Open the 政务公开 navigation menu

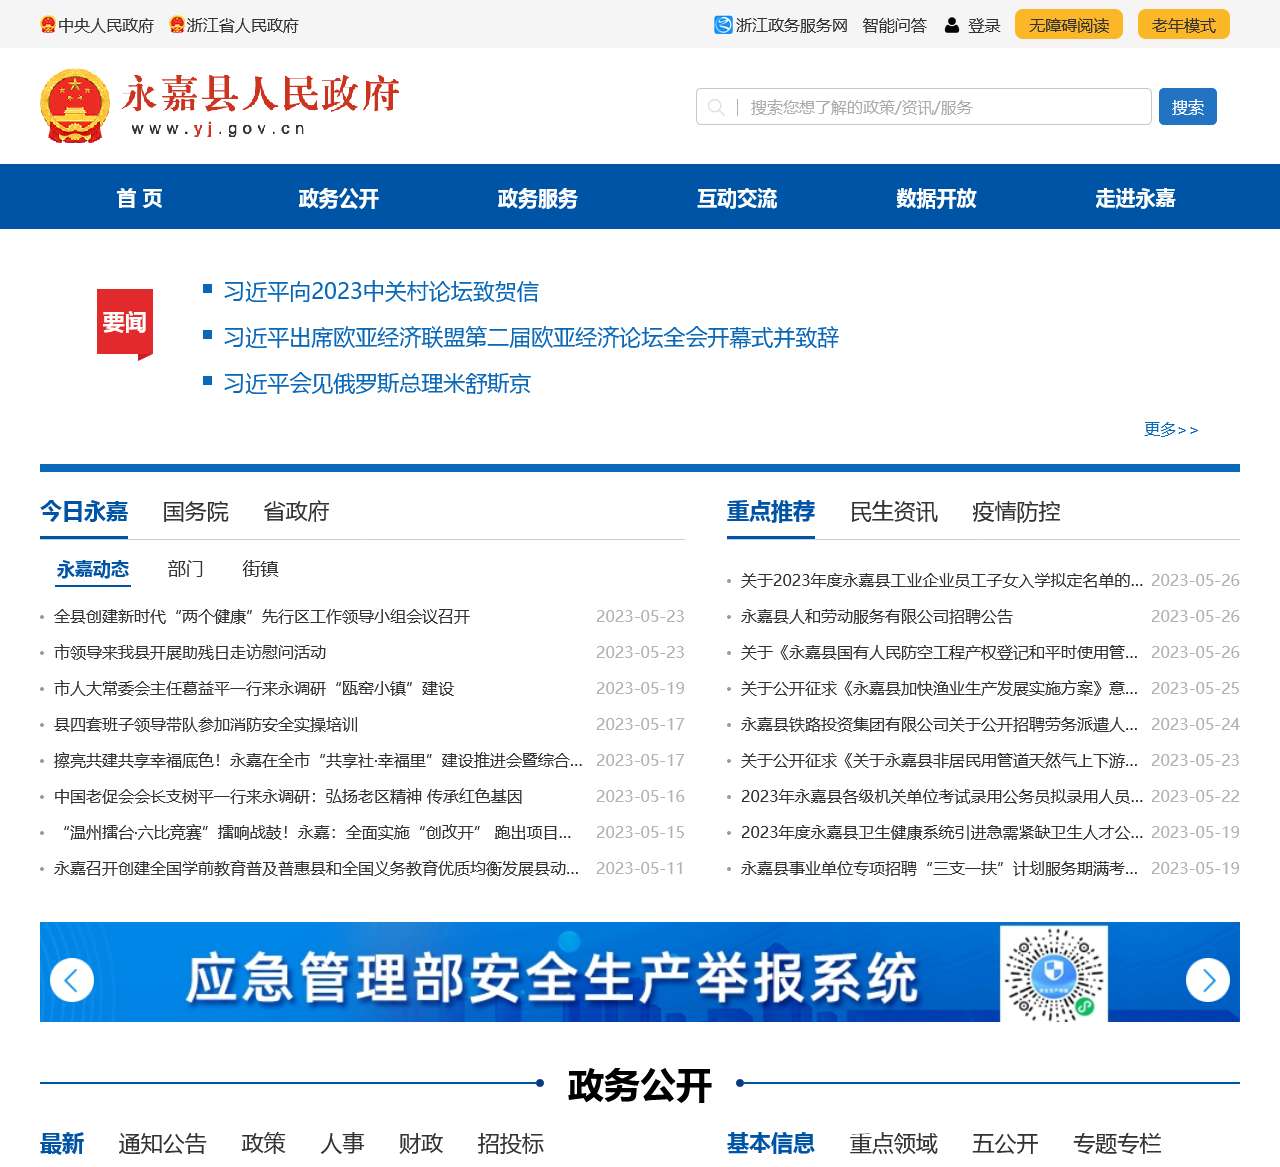click(x=338, y=198)
